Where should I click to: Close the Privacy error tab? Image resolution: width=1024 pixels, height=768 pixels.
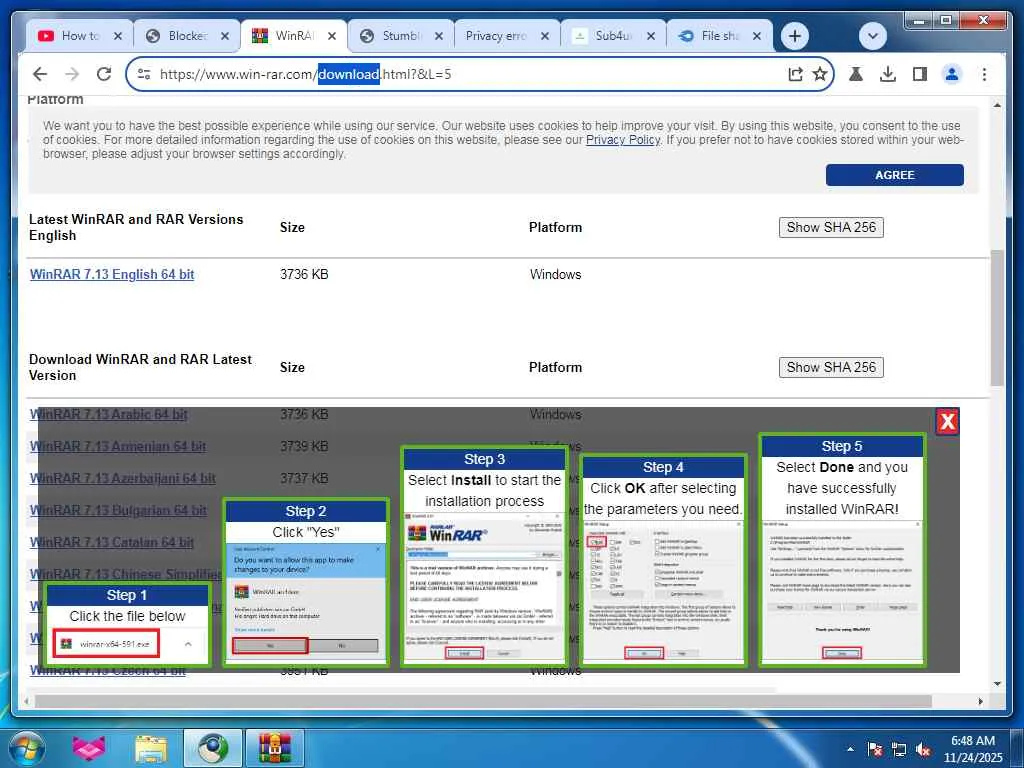click(545, 36)
